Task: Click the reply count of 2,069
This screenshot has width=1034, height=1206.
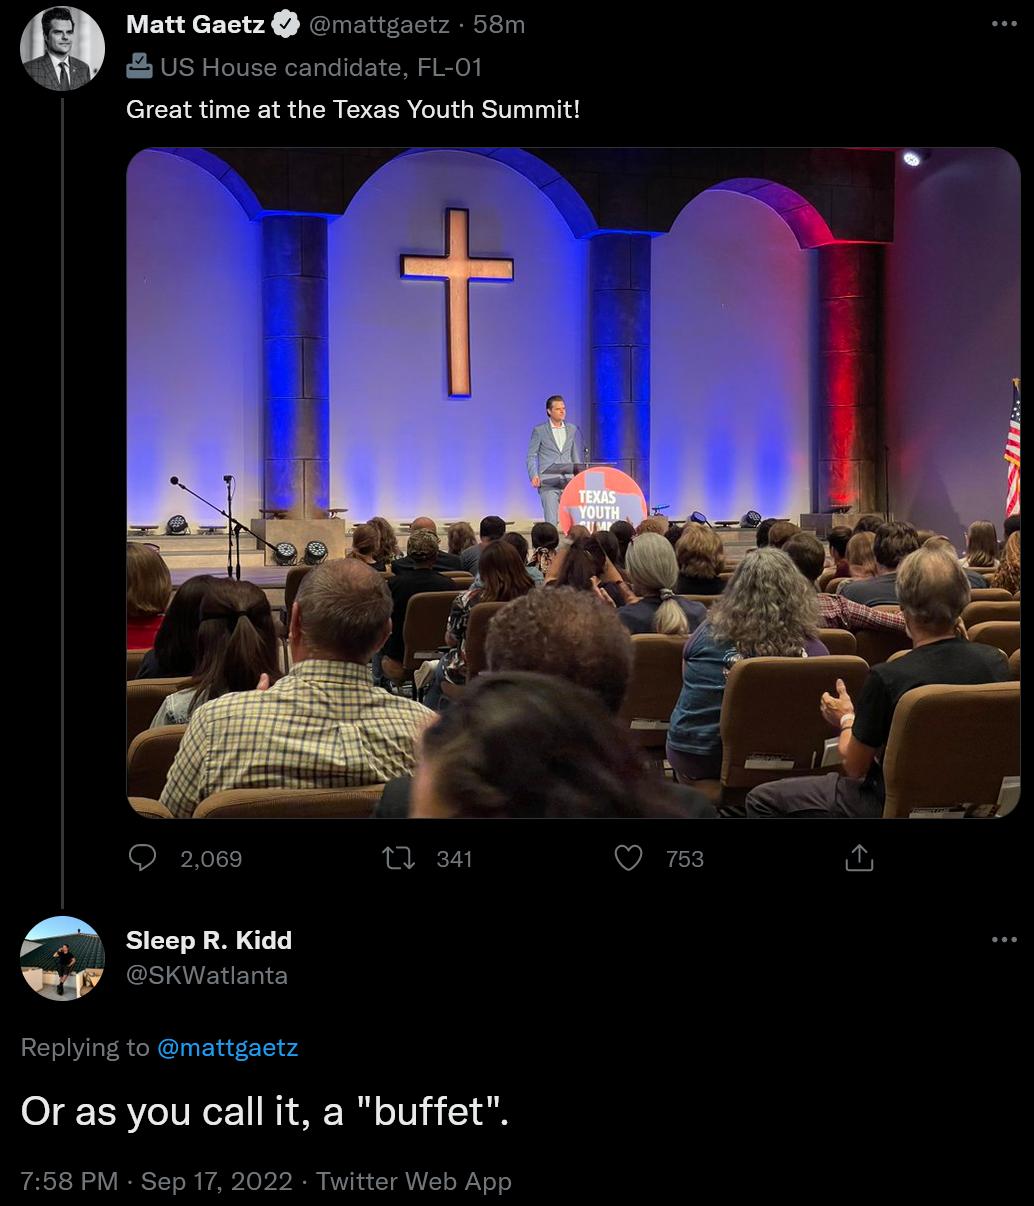Action: (209, 858)
